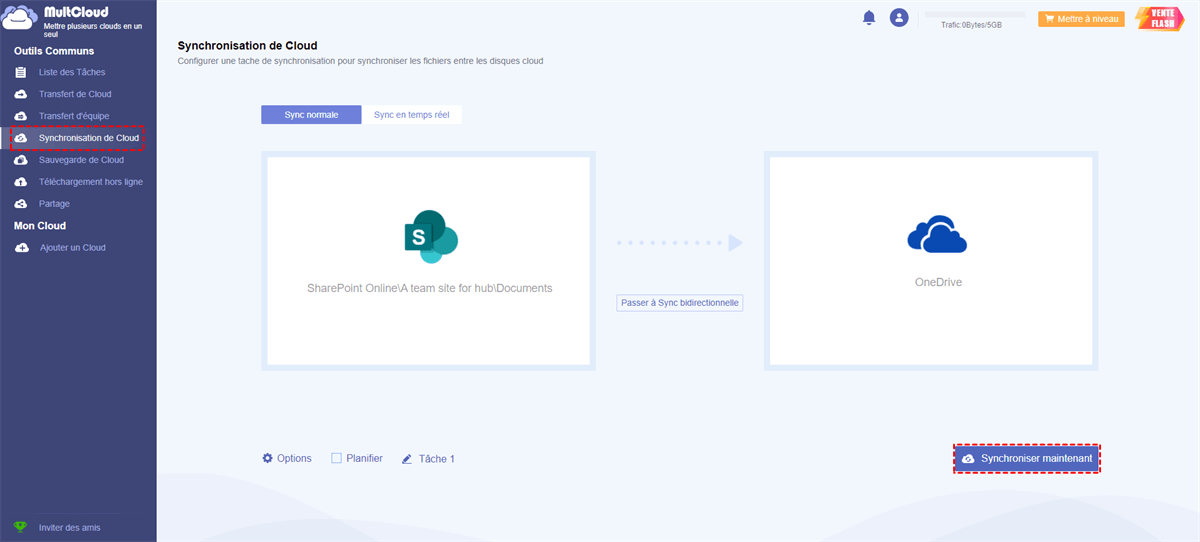Click the MultCloud logo
Image resolution: width=1200 pixels, height=542 pixels.
pos(20,20)
